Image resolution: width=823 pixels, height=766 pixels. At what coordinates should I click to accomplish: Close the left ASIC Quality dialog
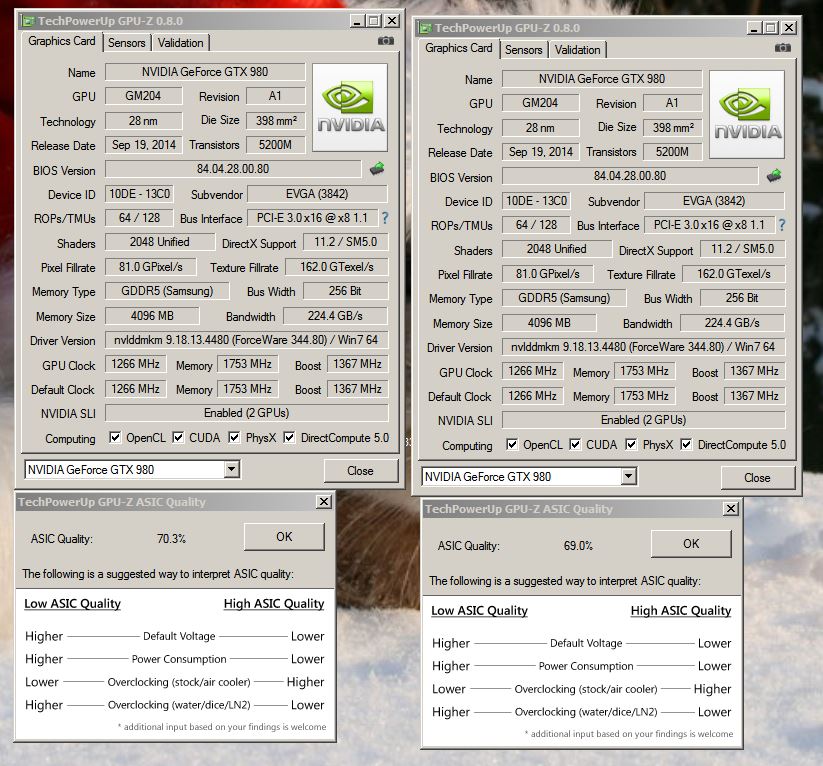(x=324, y=502)
